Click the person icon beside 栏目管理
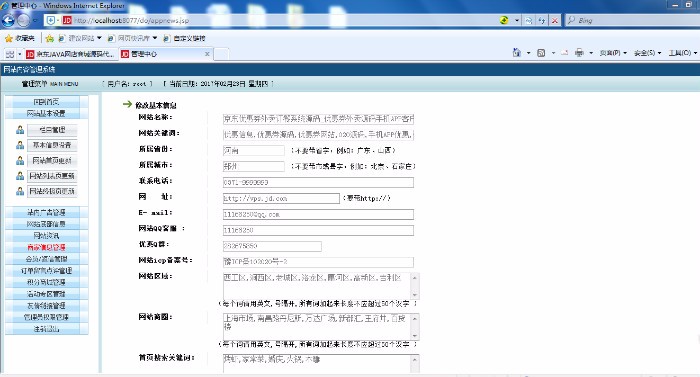Viewport: 700px width, 377px height. point(20,130)
